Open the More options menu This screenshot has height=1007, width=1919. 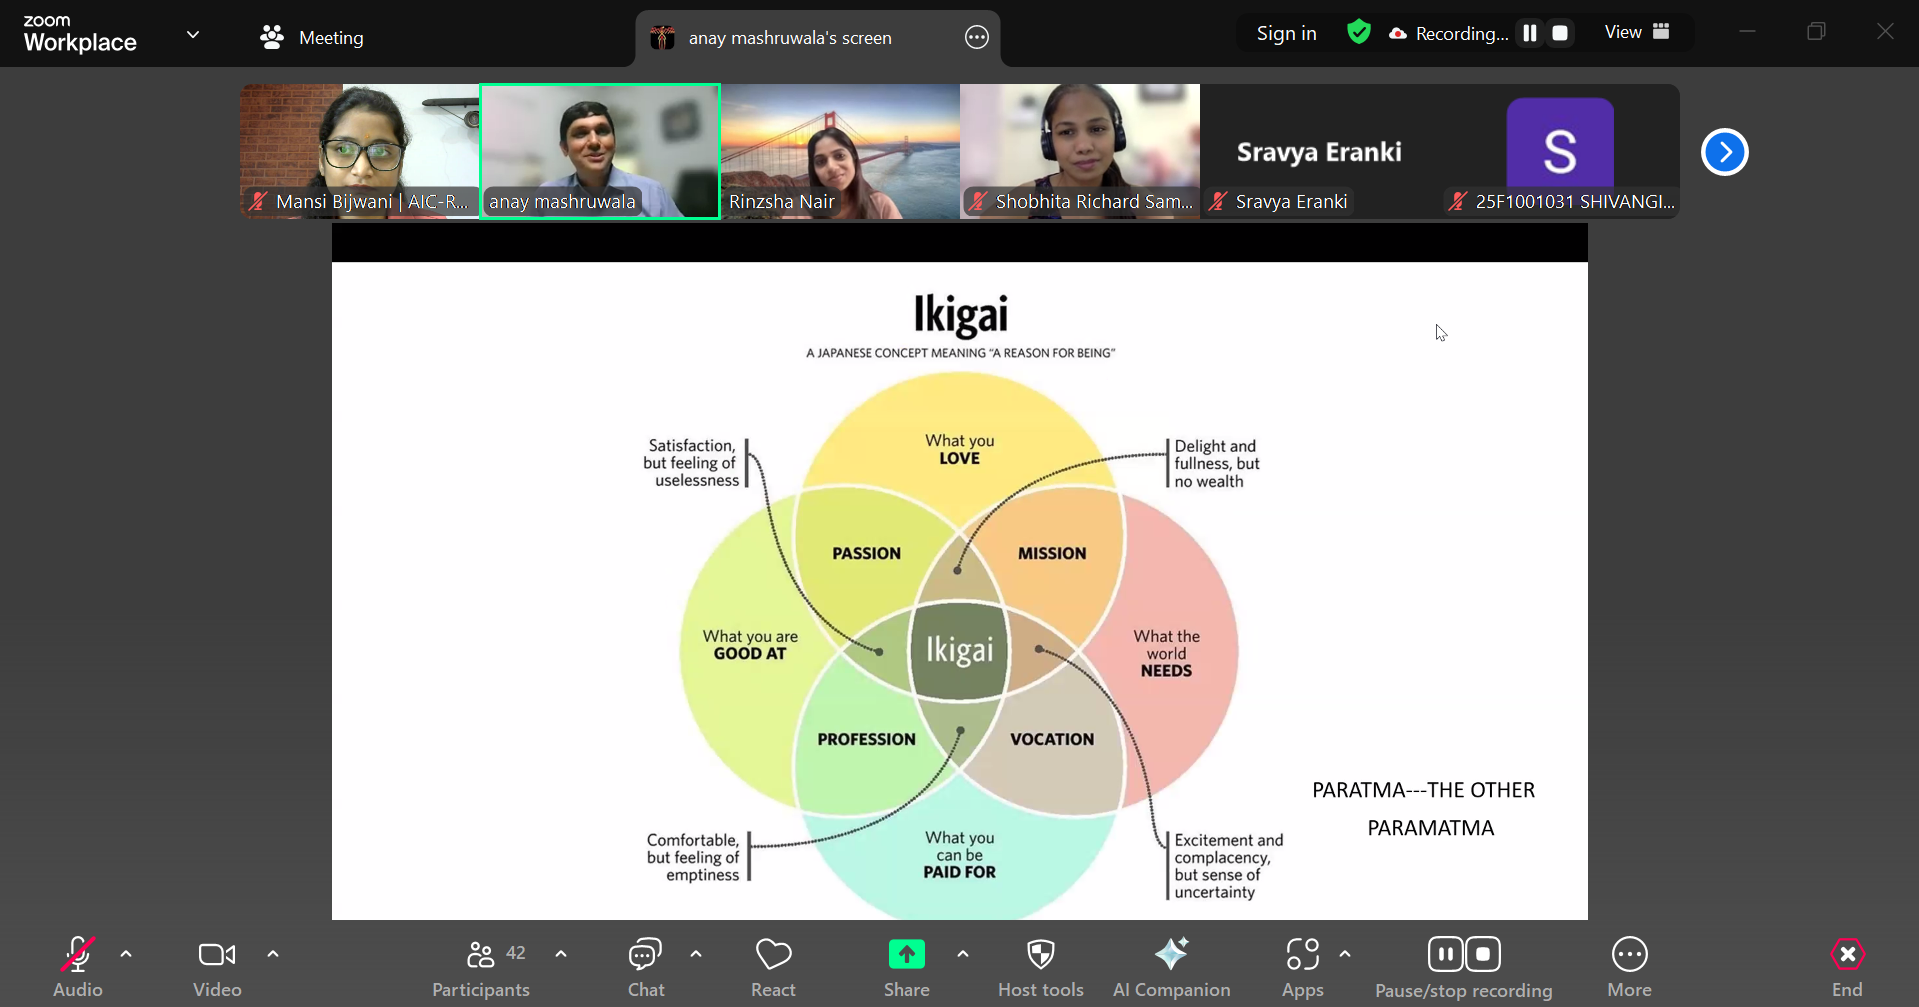(1629, 966)
